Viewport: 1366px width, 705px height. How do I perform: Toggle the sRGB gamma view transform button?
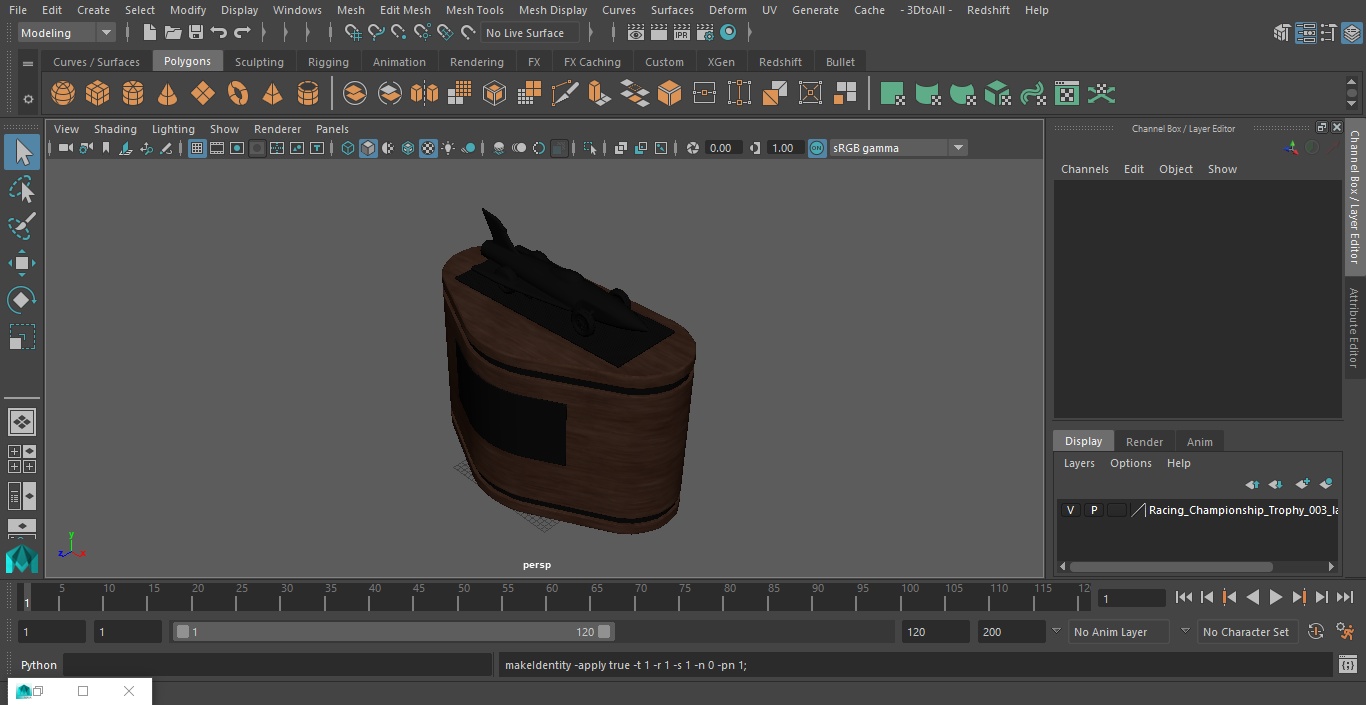[x=817, y=148]
